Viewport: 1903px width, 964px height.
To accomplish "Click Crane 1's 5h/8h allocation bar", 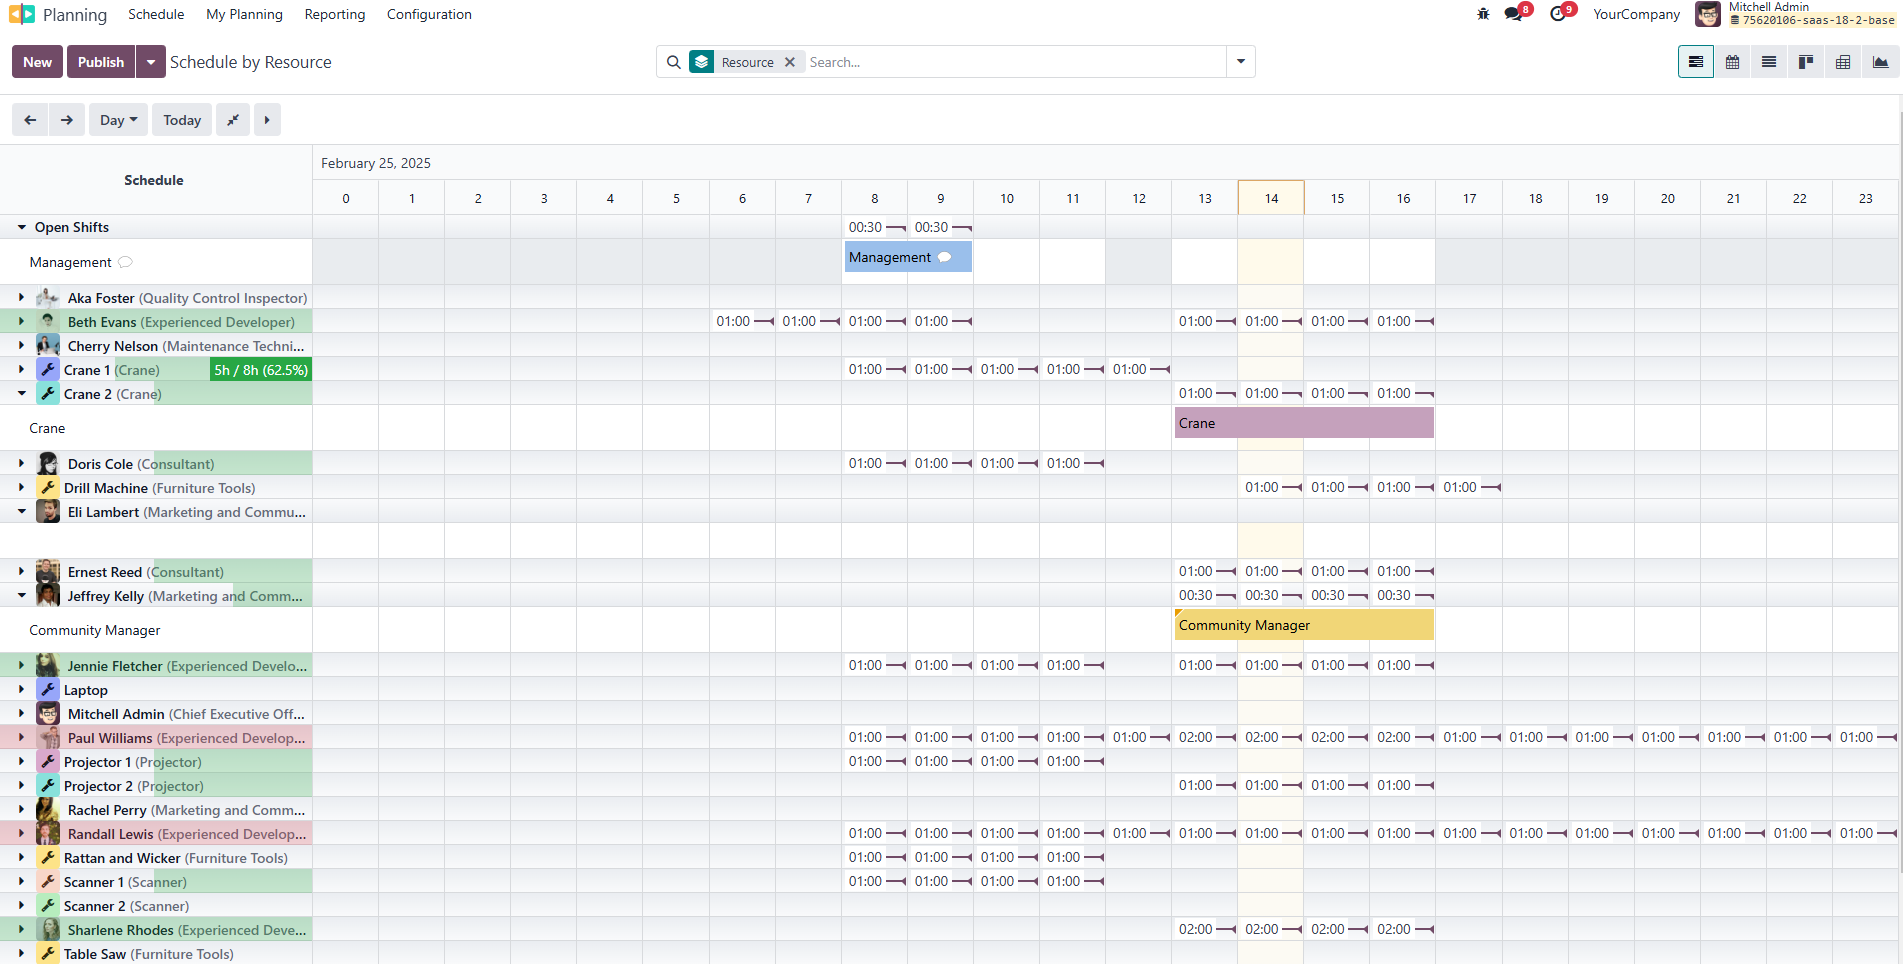I will (260, 369).
